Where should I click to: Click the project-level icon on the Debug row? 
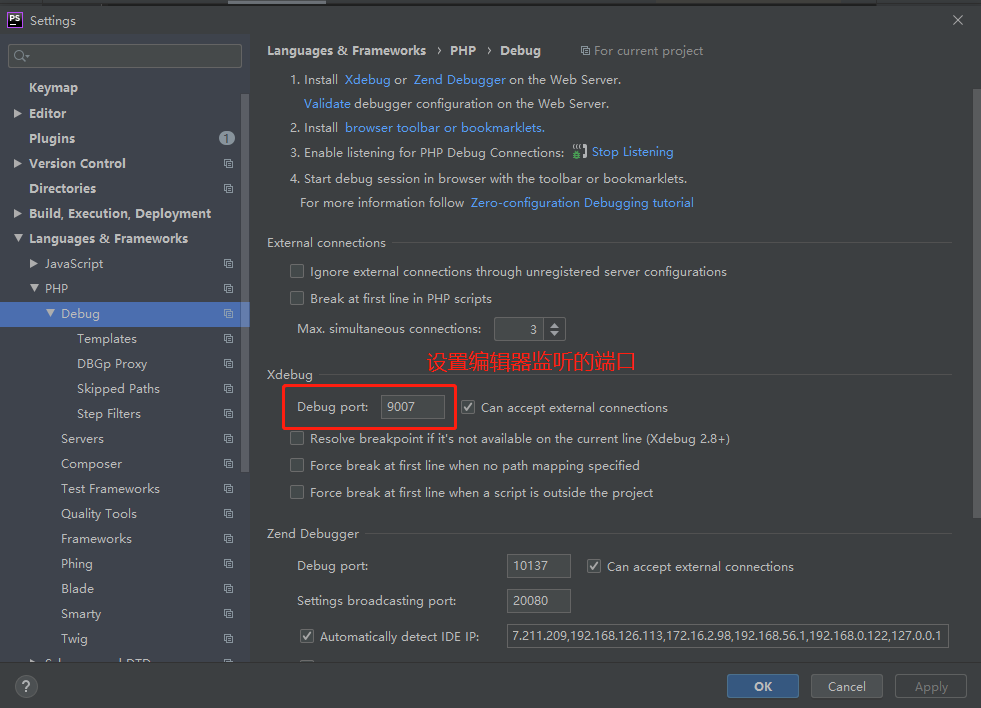pyautogui.click(x=228, y=313)
